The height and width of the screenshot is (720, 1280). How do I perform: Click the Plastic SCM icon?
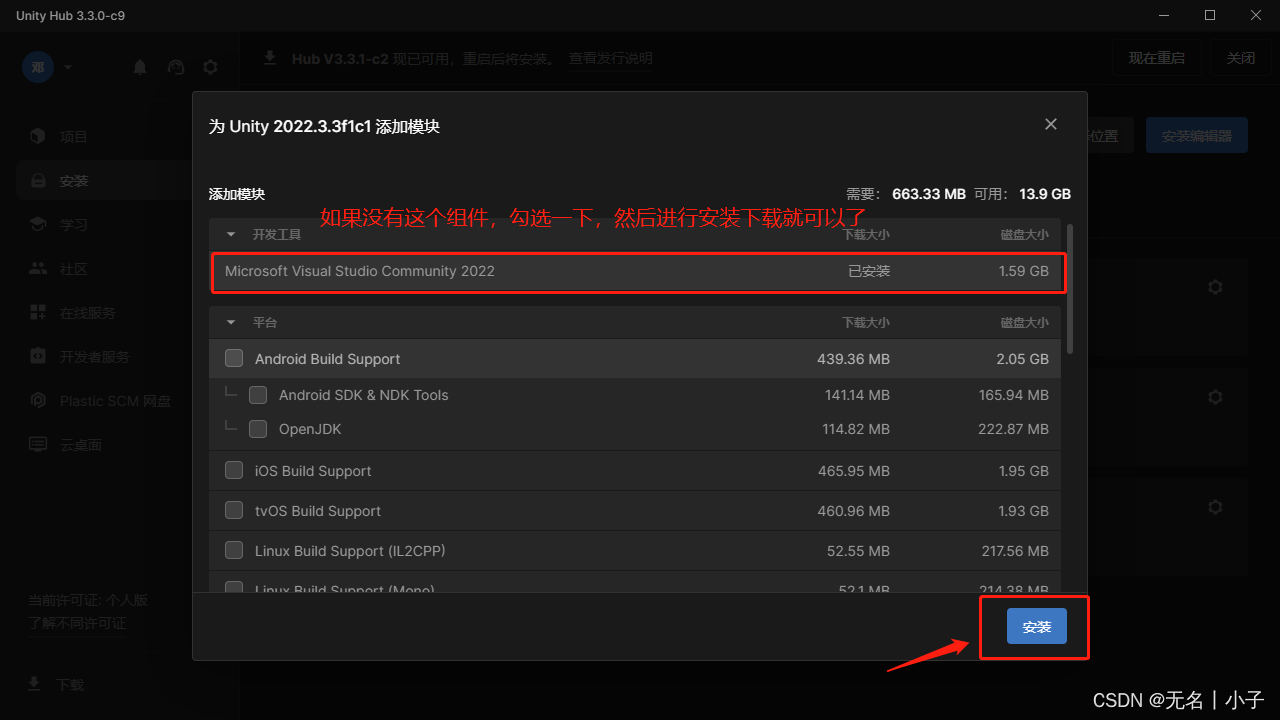[x=38, y=400]
